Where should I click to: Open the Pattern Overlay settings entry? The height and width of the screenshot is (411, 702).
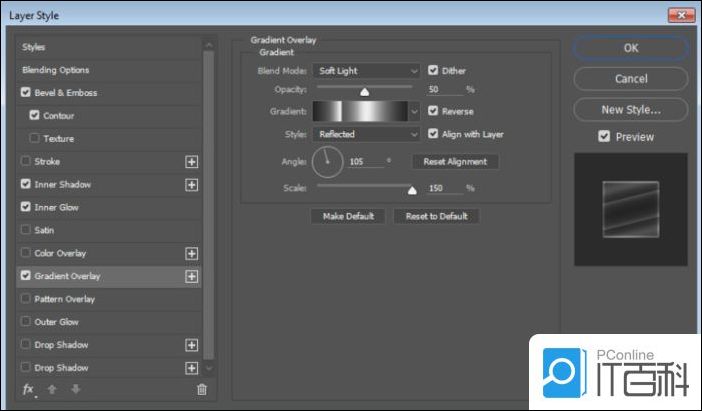[65, 299]
